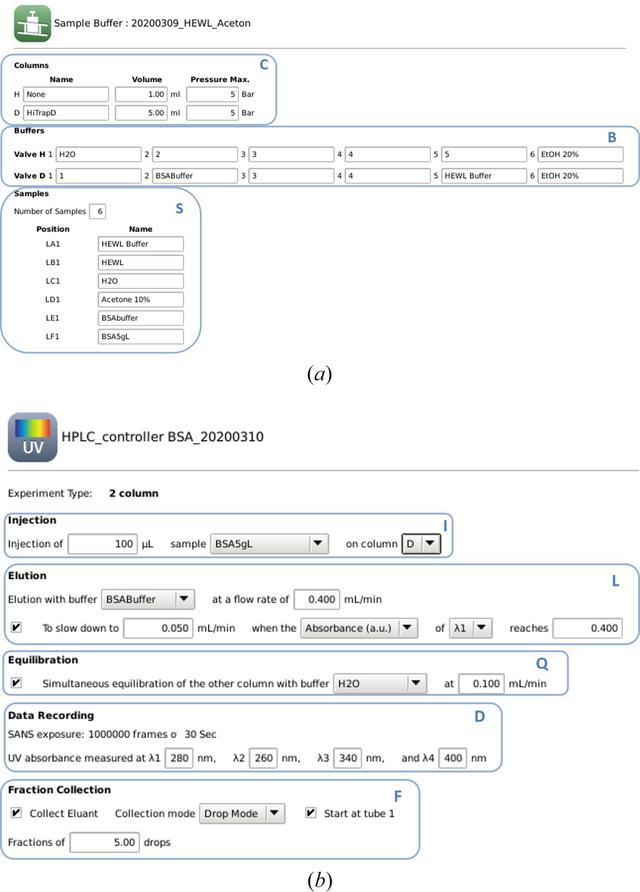The width and height of the screenshot is (640, 892).
Task: Click the 'reaches' threshold field 0.400
Action: tap(588, 628)
